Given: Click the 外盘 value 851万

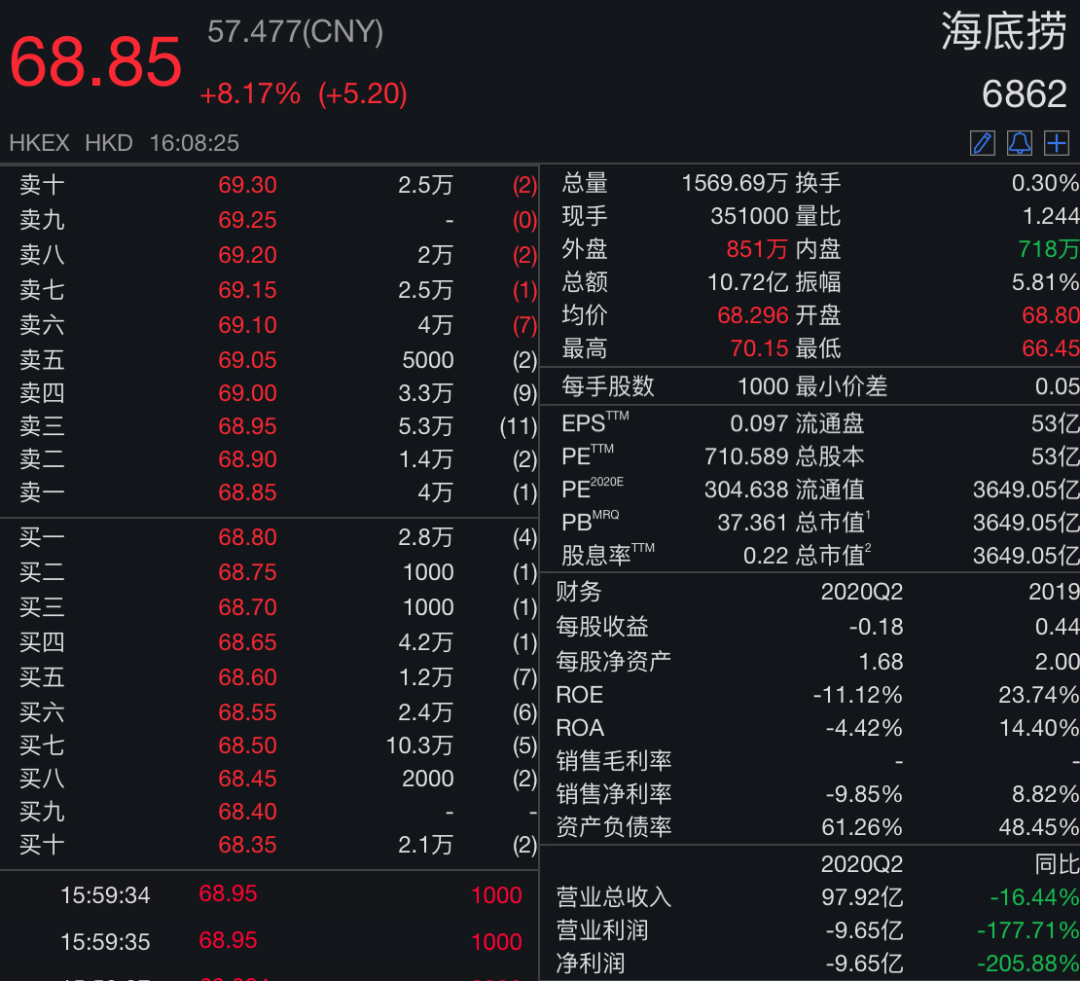Looking at the screenshot, I should pos(757,249).
